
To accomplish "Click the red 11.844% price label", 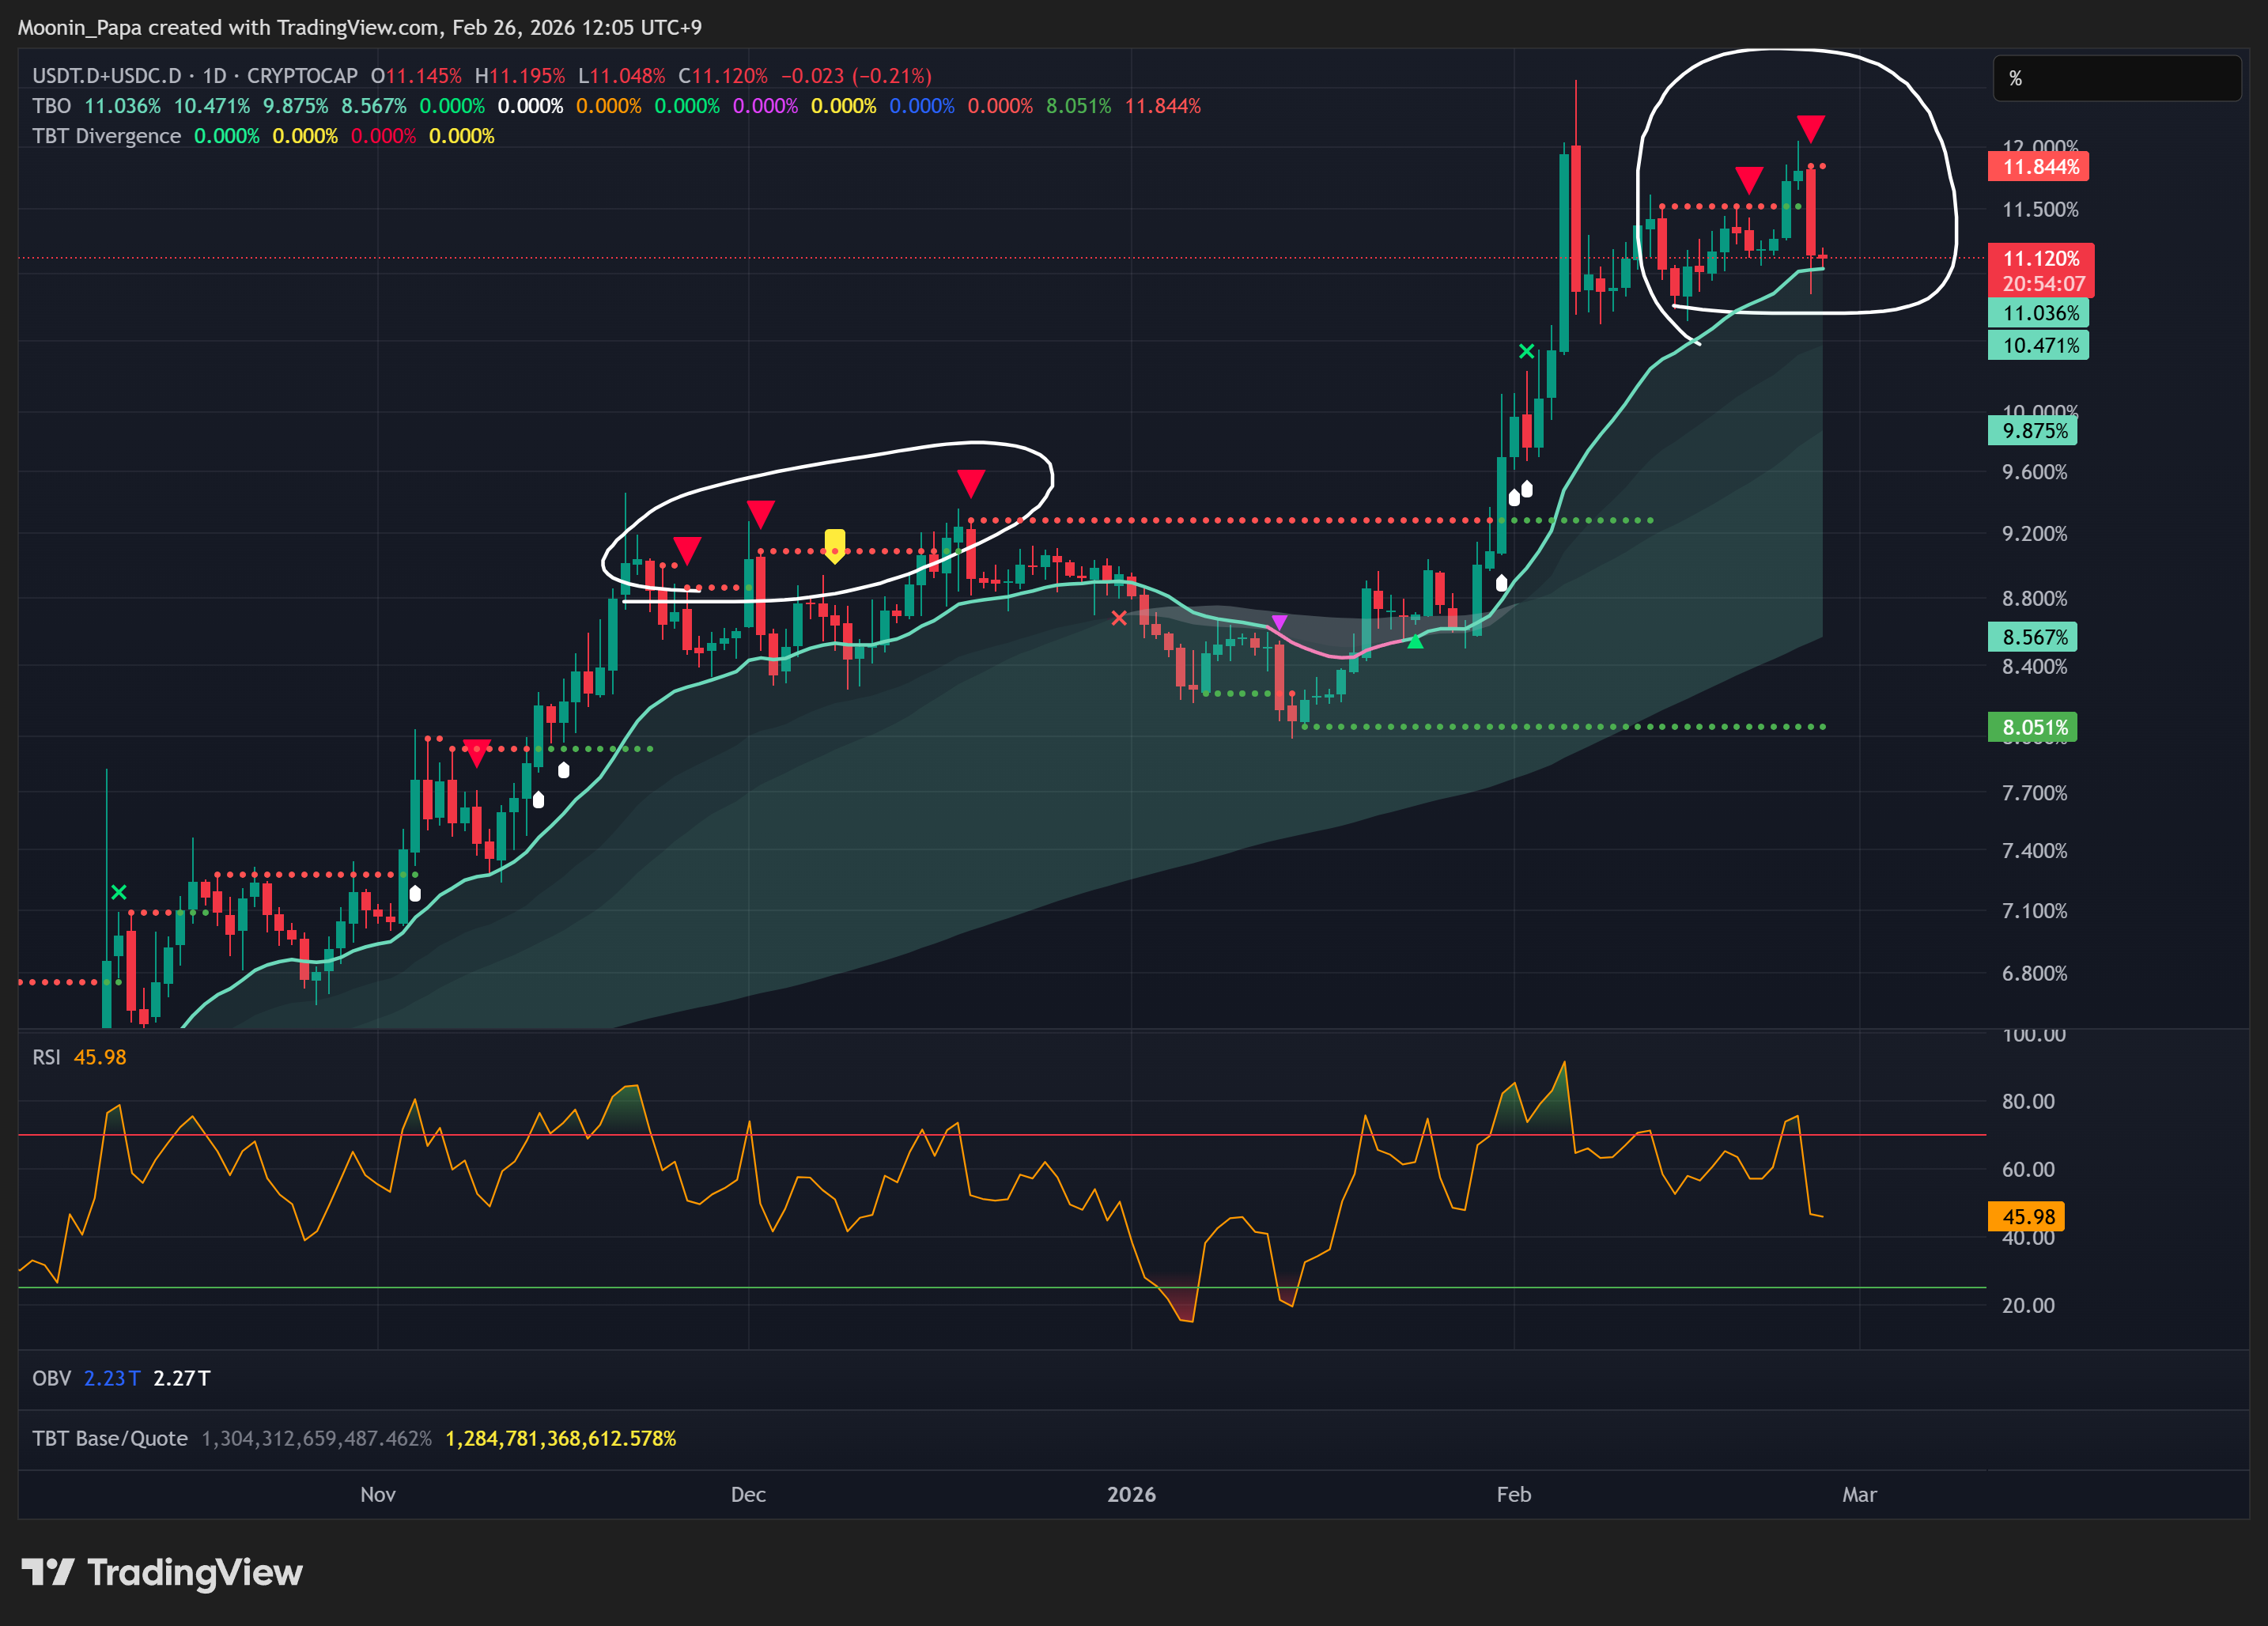I will tap(2039, 167).
